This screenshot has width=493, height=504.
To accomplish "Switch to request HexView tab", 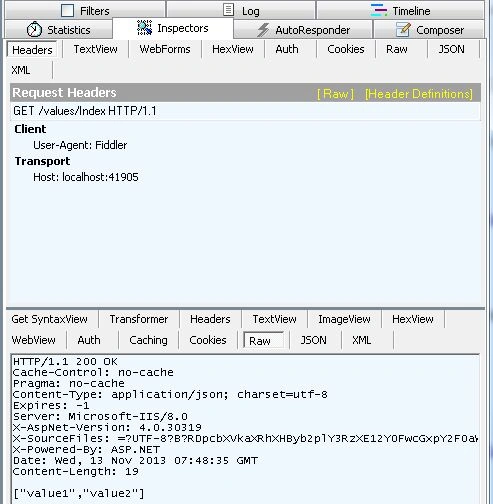I will tap(233, 49).
